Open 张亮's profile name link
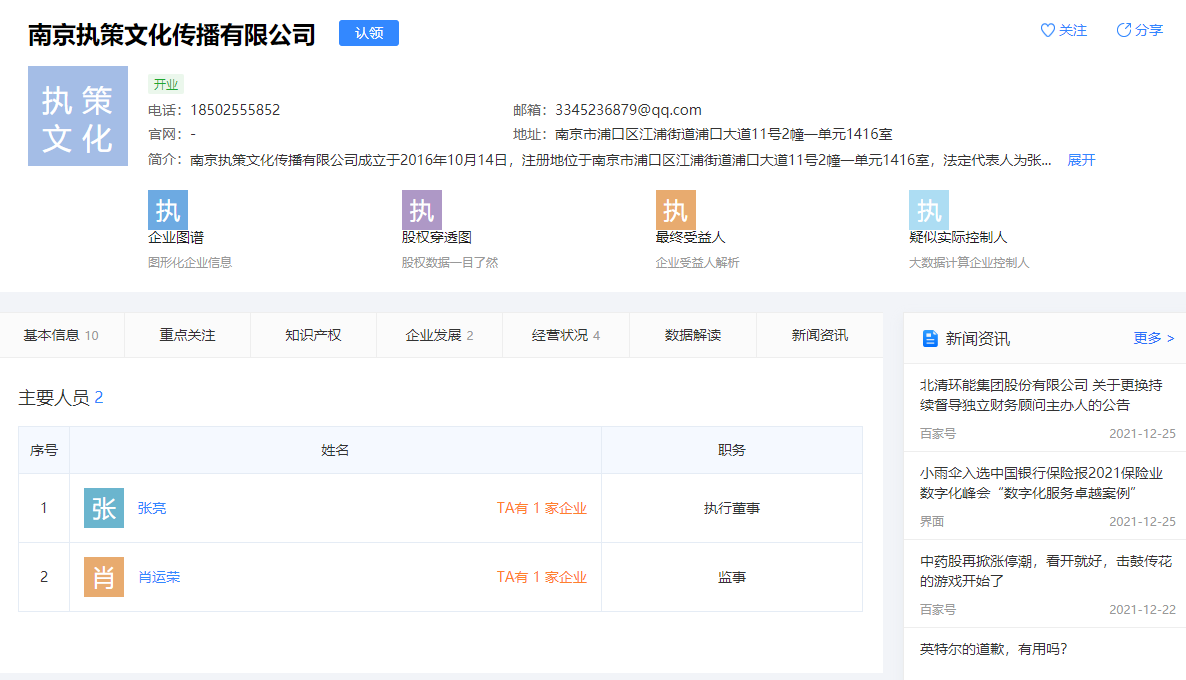This screenshot has height=680, width=1186. click(152, 508)
